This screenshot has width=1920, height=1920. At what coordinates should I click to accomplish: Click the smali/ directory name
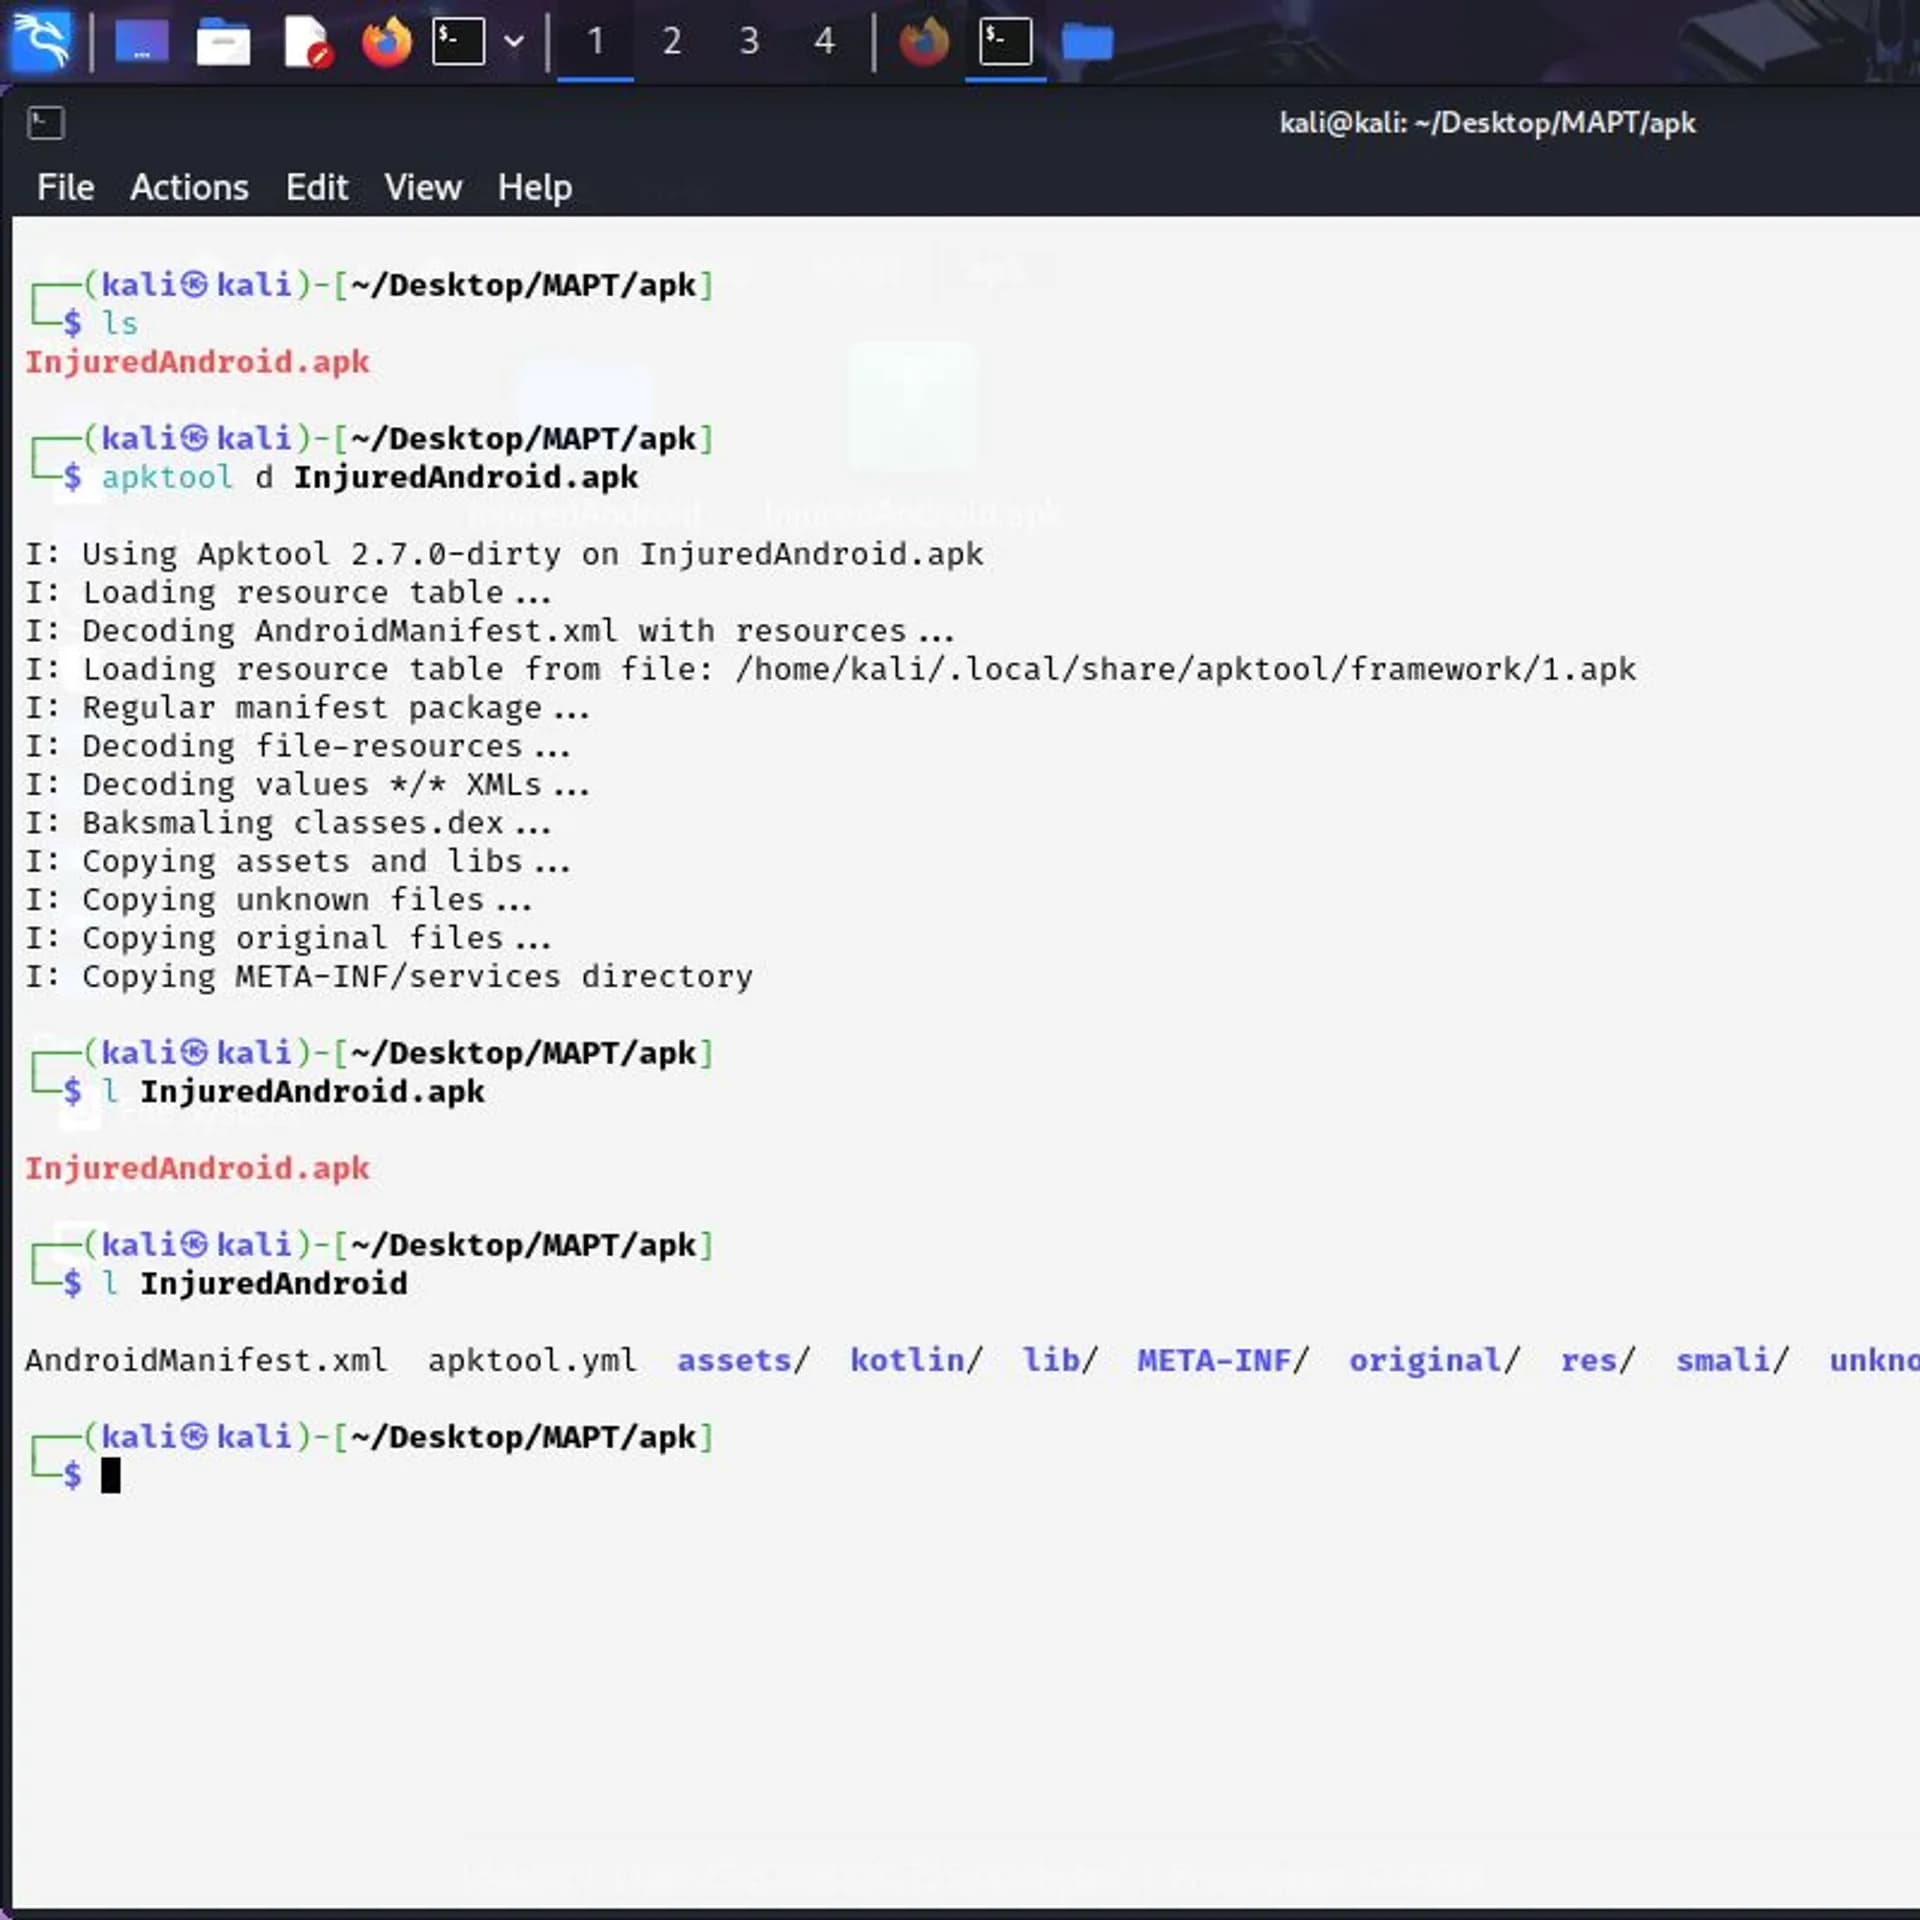(x=1732, y=1361)
